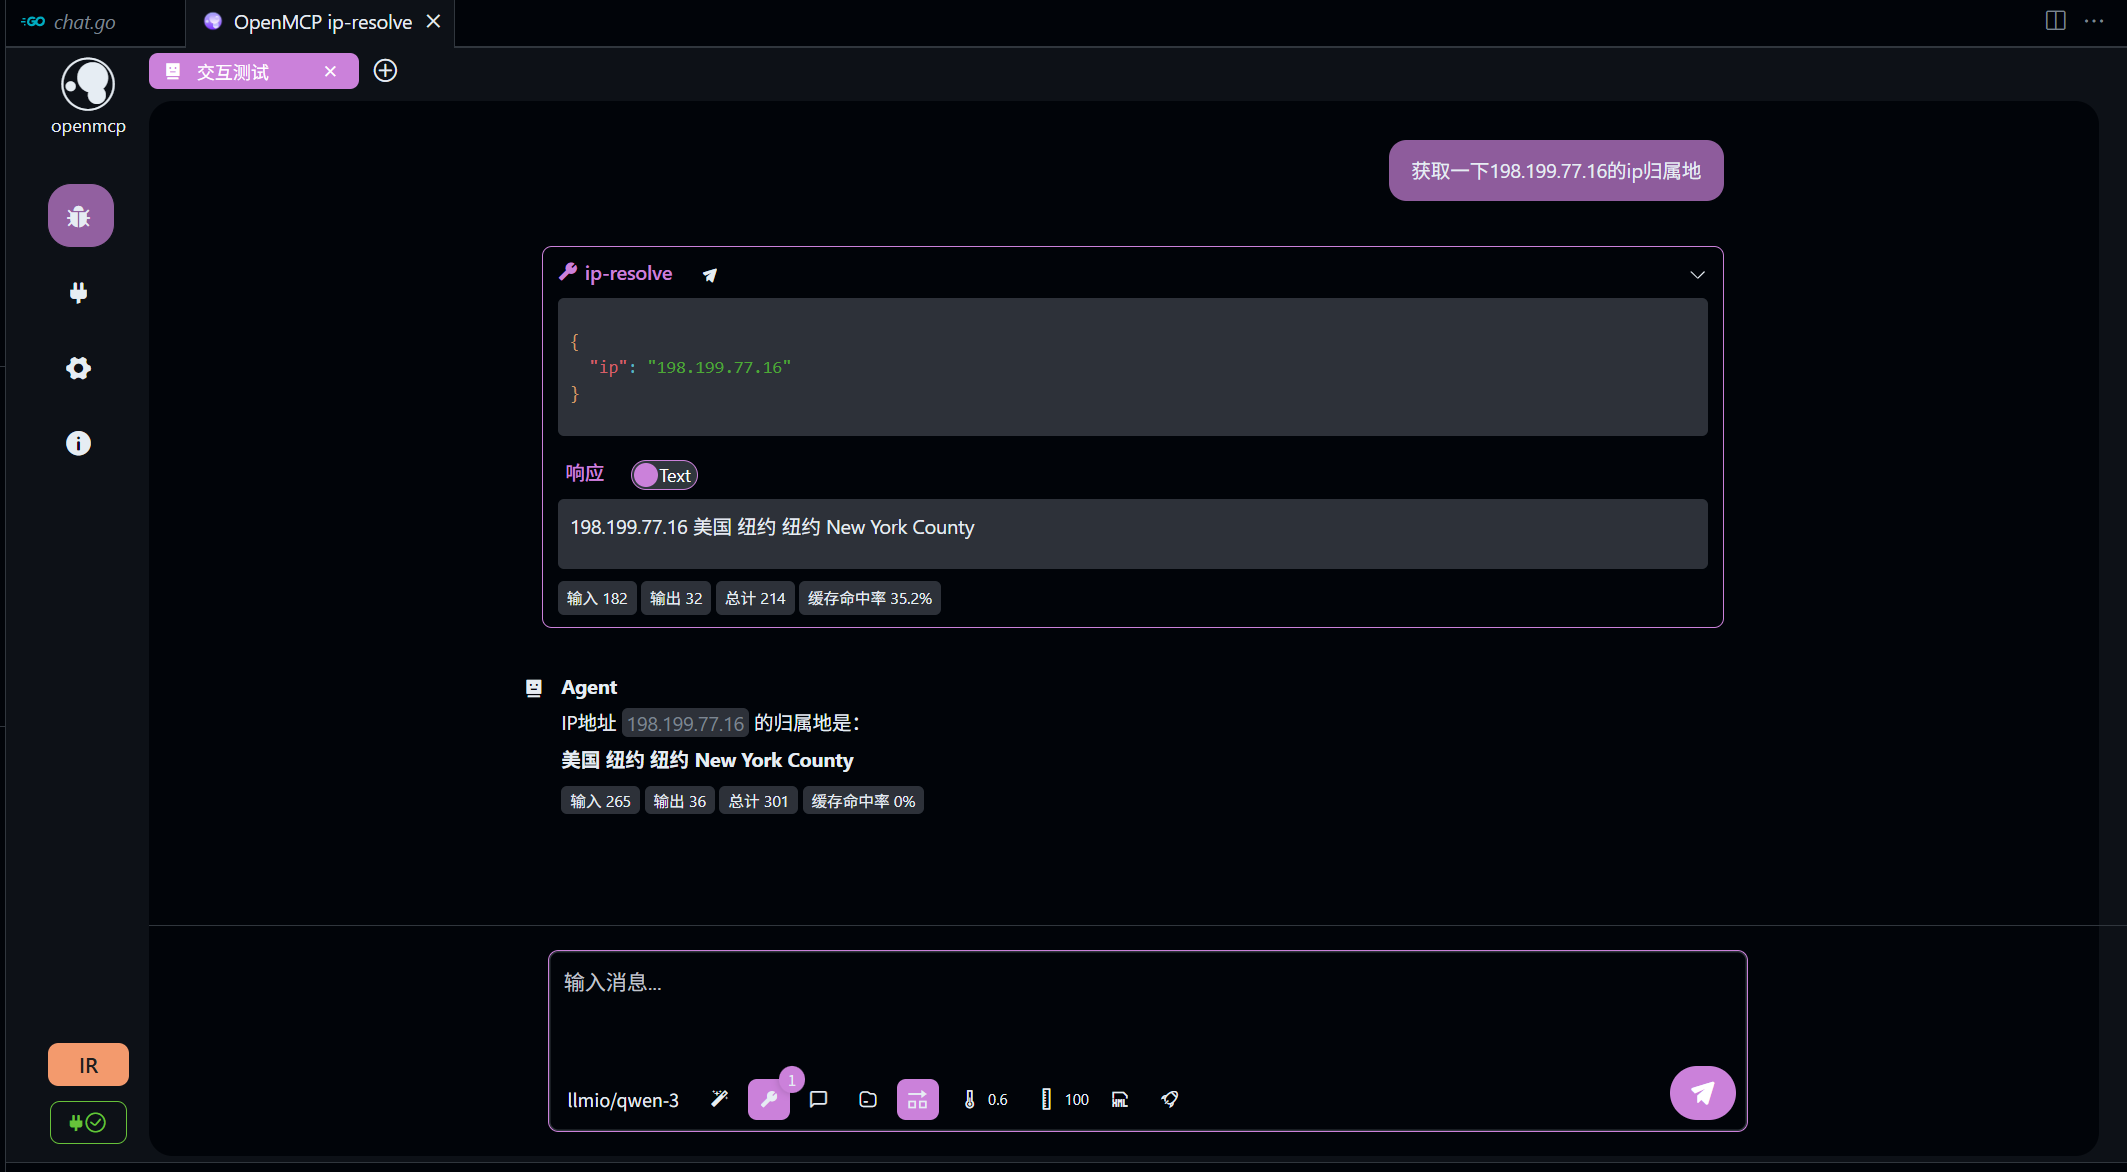This screenshot has width=2127, height=1172.
Task: Click the send arrow beside ip-resolve title
Action: 709,274
